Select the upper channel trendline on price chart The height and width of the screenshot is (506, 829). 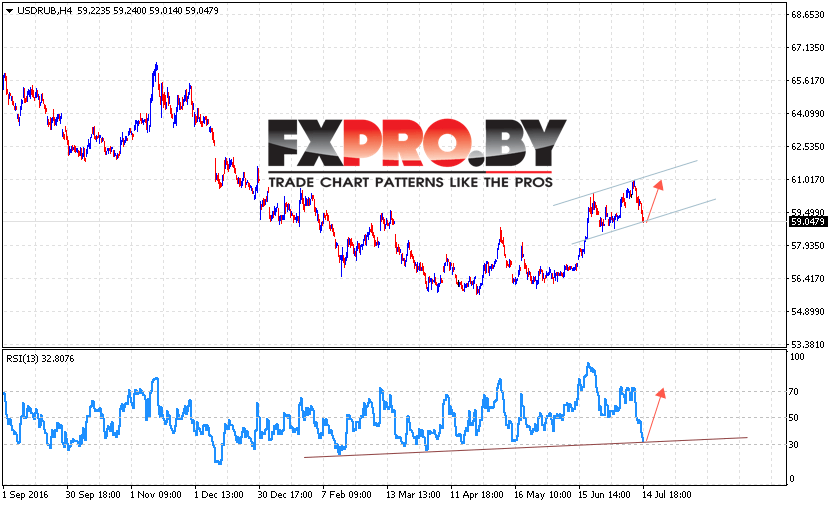625,183
